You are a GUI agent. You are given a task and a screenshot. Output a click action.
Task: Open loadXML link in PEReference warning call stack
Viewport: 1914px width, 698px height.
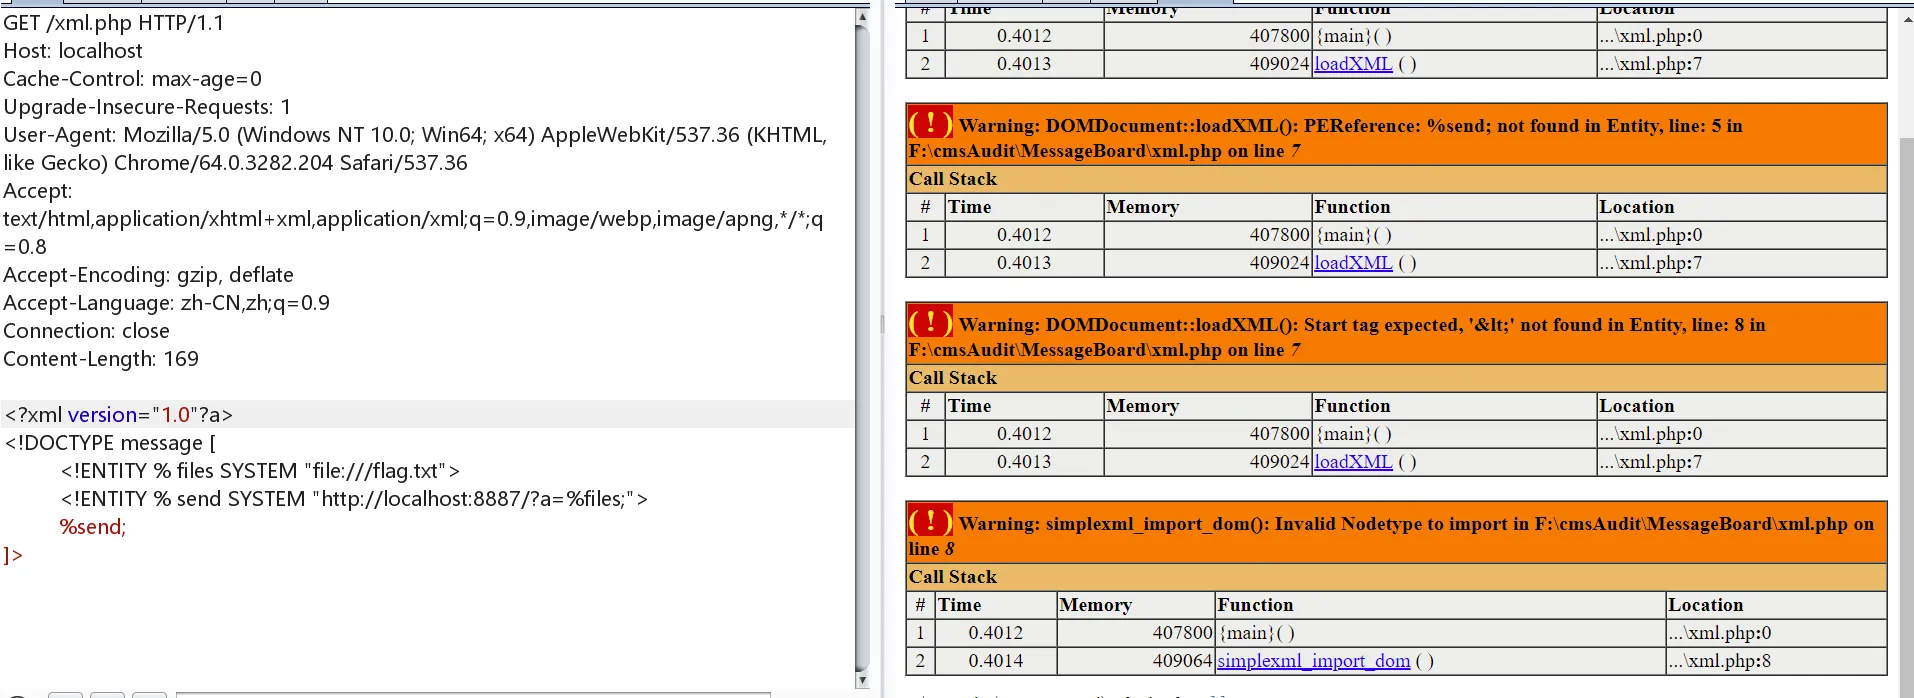point(1353,263)
